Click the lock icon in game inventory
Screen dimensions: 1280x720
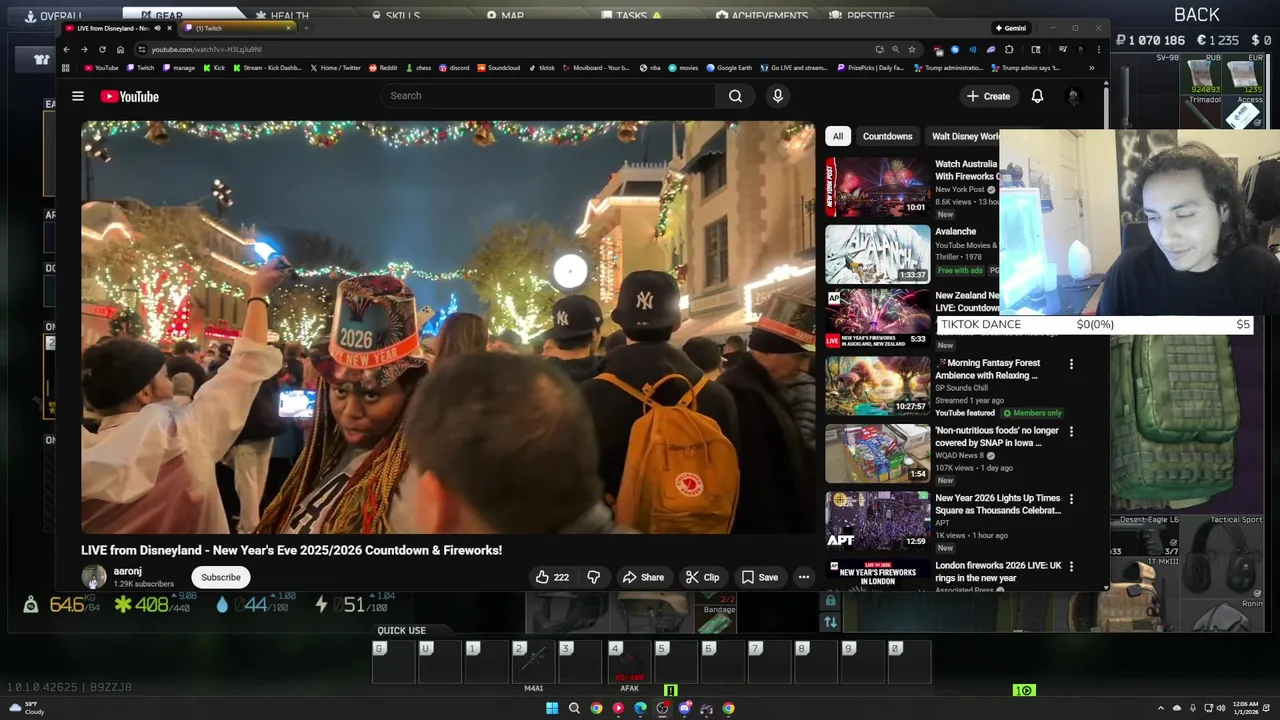pyautogui.click(x=830, y=601)
